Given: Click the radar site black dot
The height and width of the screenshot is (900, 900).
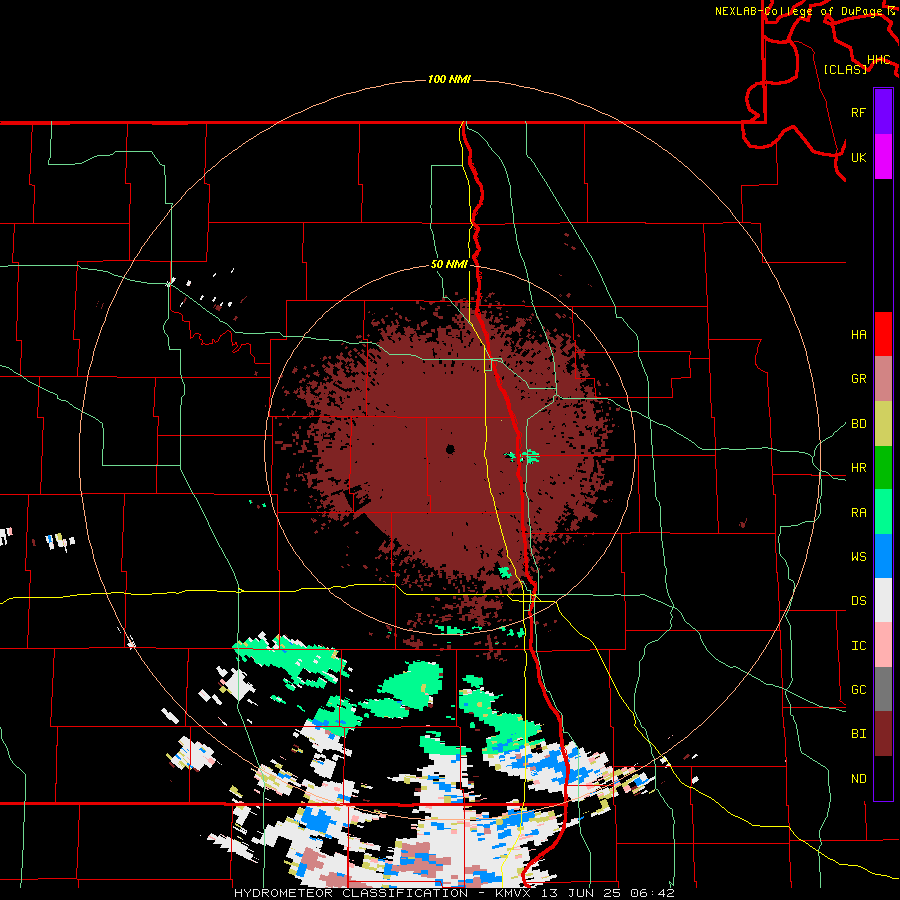Looking at the screenshot, I should pyautogui.click(x=451, y=449).
